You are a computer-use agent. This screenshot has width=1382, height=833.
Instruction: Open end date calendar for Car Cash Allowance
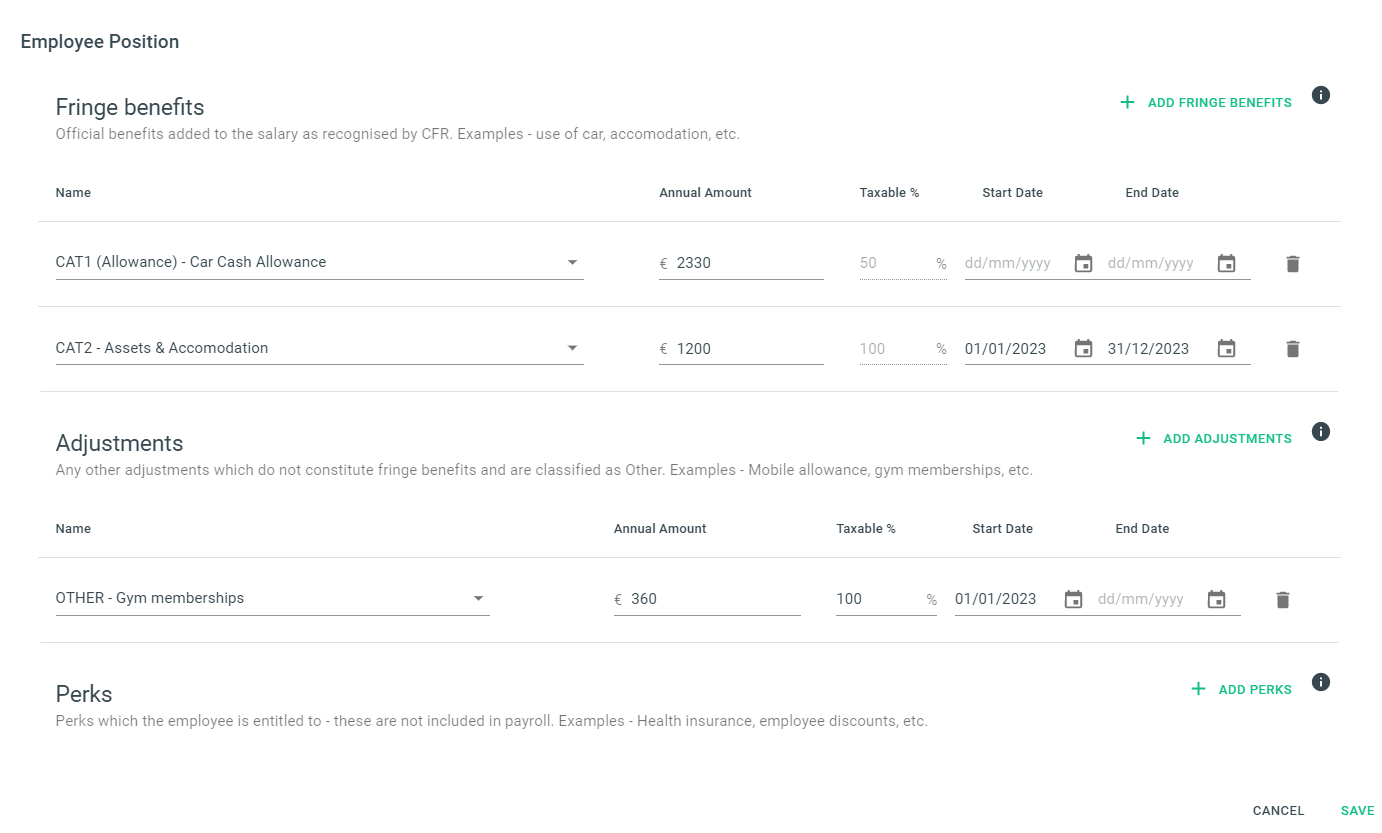coord(1226,264)
